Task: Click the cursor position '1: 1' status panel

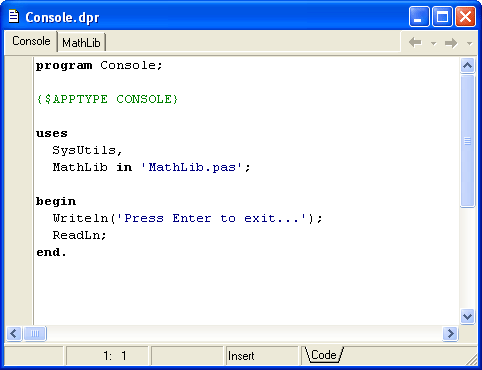Action: [107, 356]
